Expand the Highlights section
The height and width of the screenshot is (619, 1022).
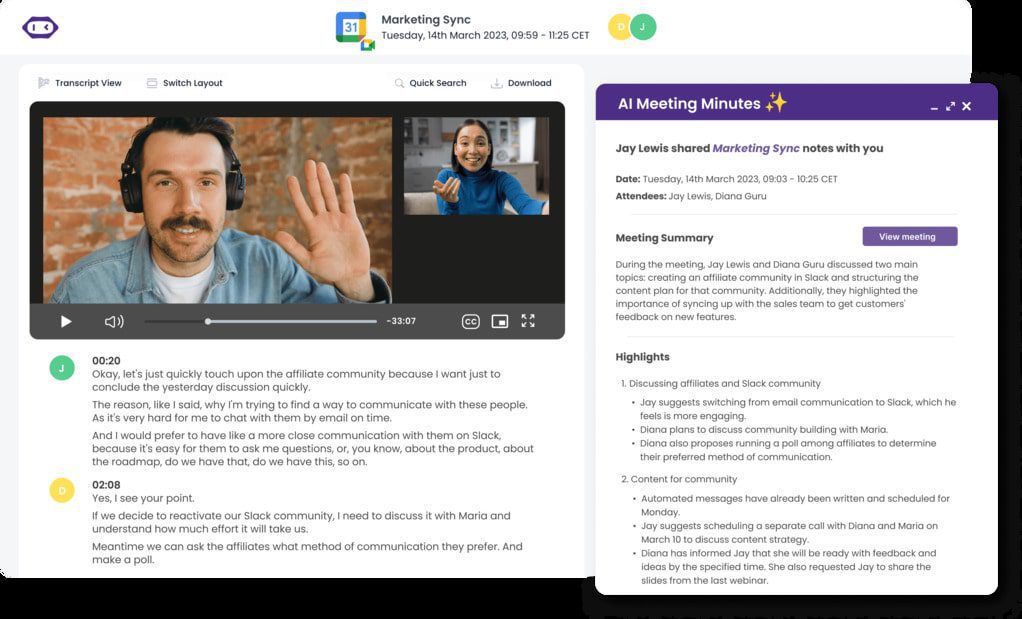[642, 356]
